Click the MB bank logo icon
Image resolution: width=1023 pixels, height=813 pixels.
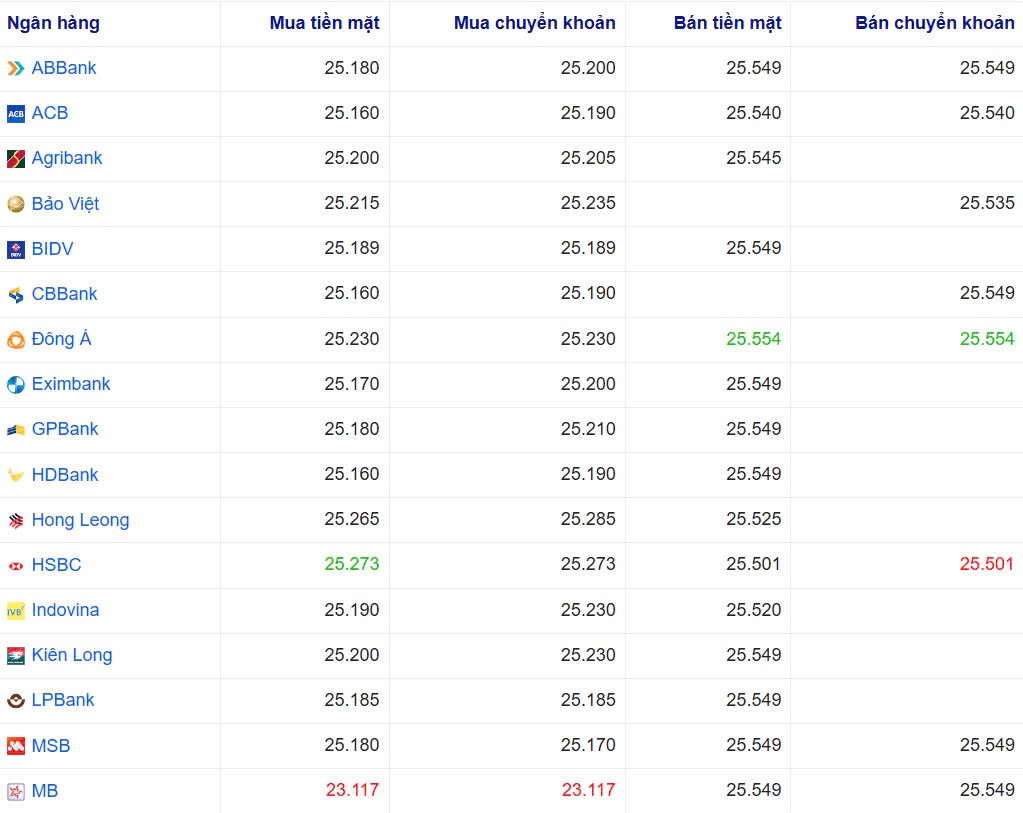coord(15,791)
